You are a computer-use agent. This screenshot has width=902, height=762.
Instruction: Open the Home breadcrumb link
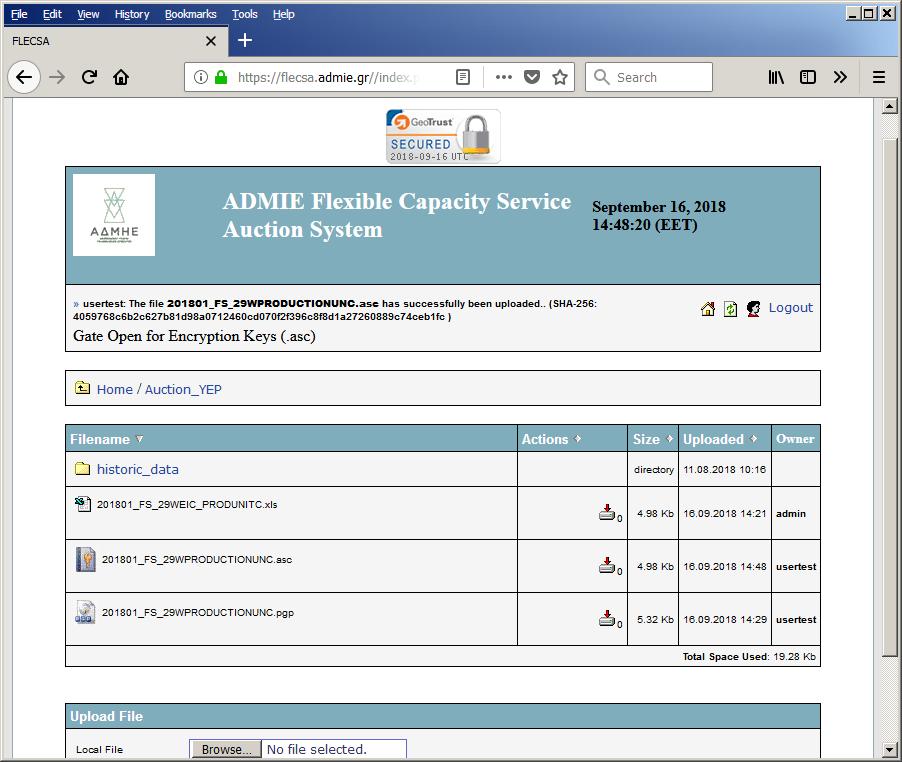pos(114,389)
